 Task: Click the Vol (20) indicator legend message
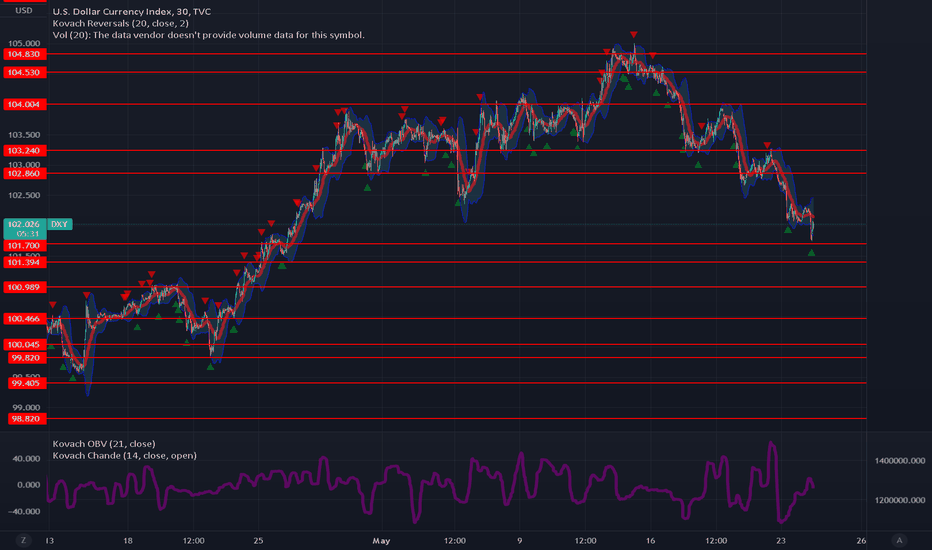(x=208, y=35)
